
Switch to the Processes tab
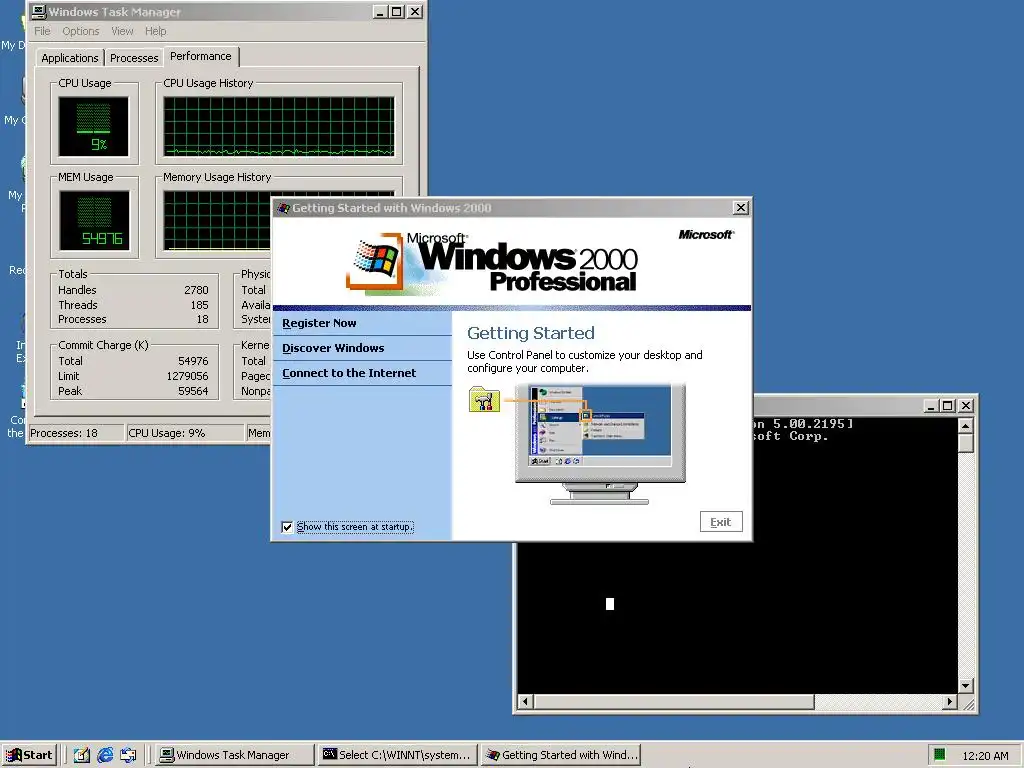pos(134,58)
